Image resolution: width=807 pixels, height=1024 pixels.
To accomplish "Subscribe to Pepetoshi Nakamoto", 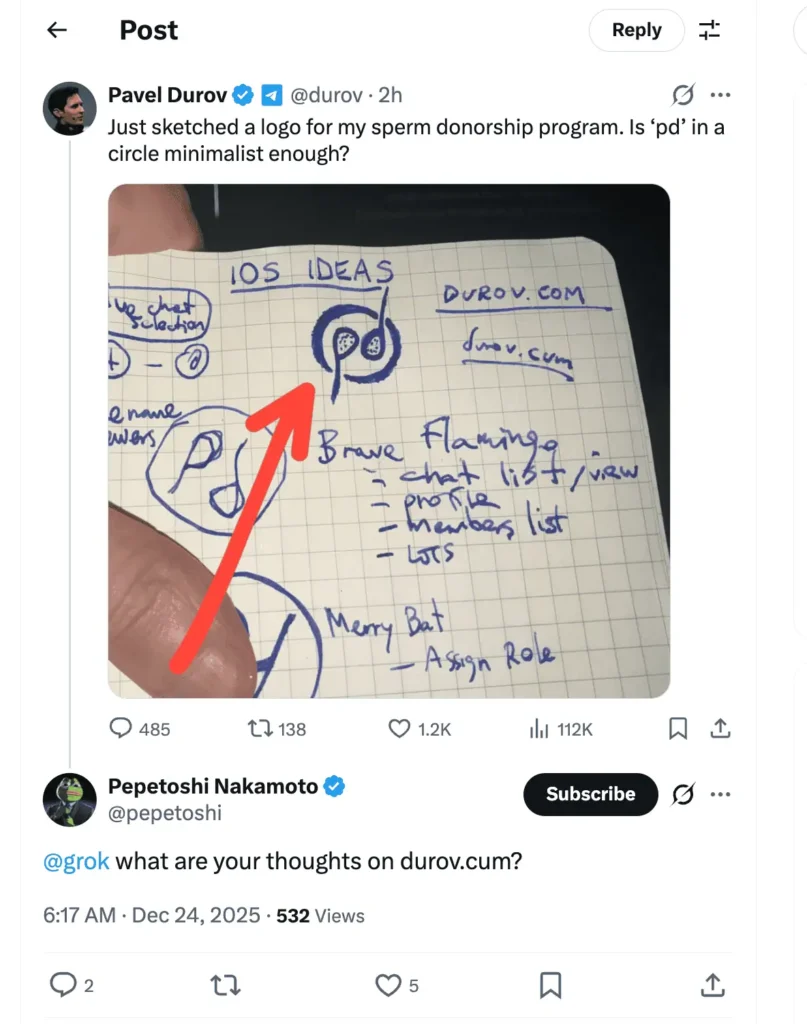I will point(590,794).
